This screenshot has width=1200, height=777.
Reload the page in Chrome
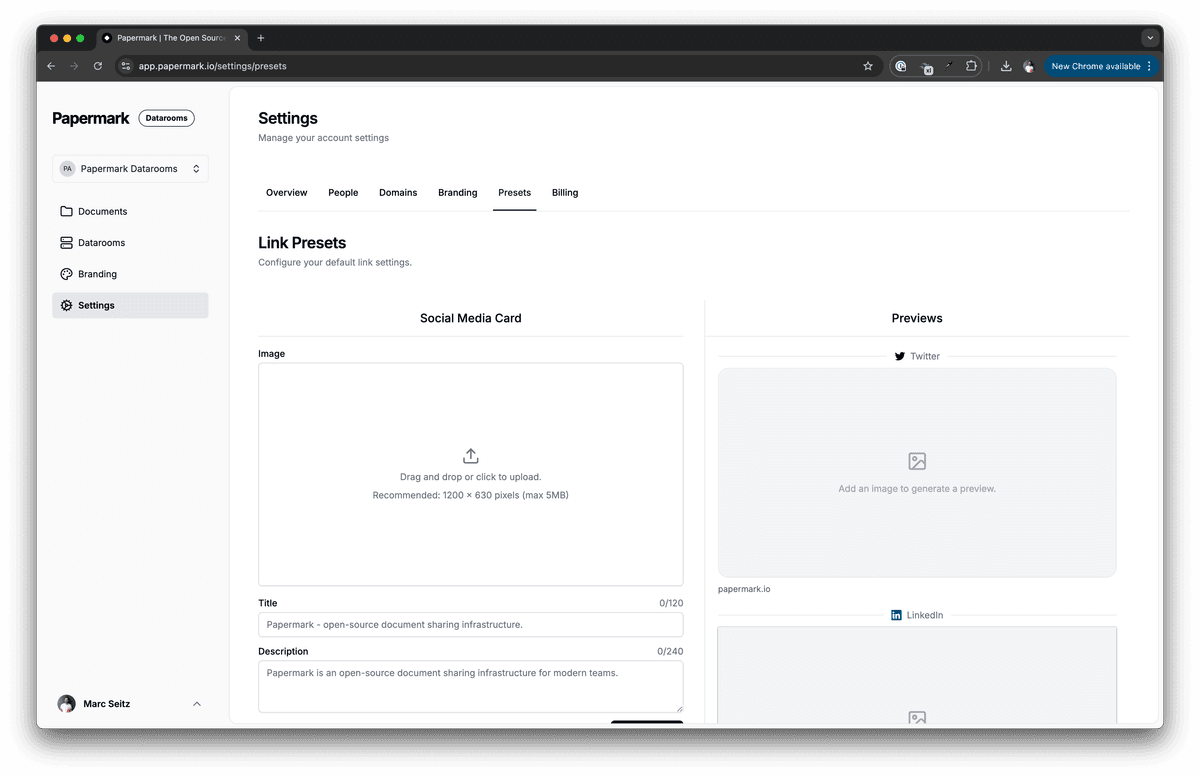(x=98, y=66)
